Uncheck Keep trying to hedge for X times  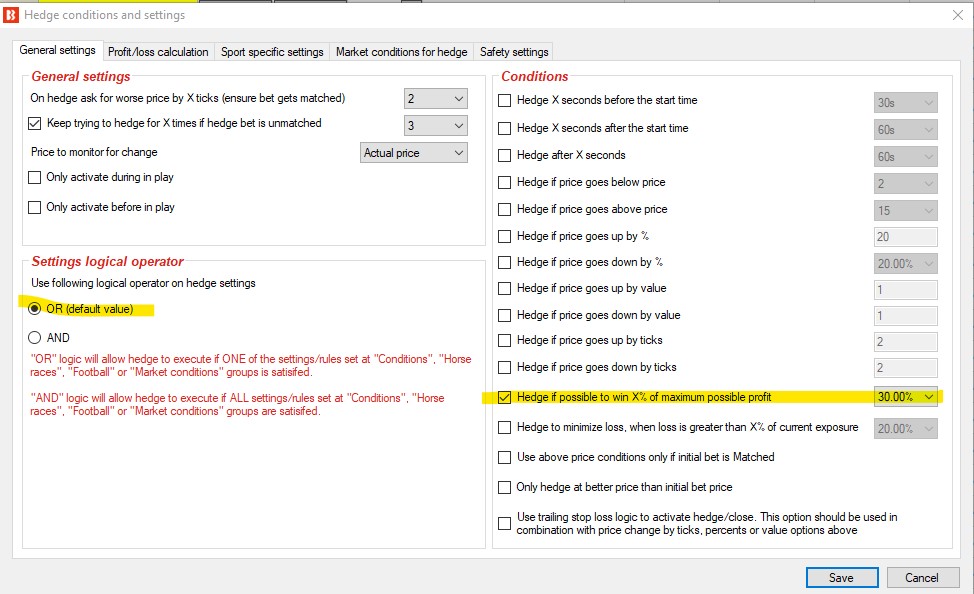[x=35, y=124]
